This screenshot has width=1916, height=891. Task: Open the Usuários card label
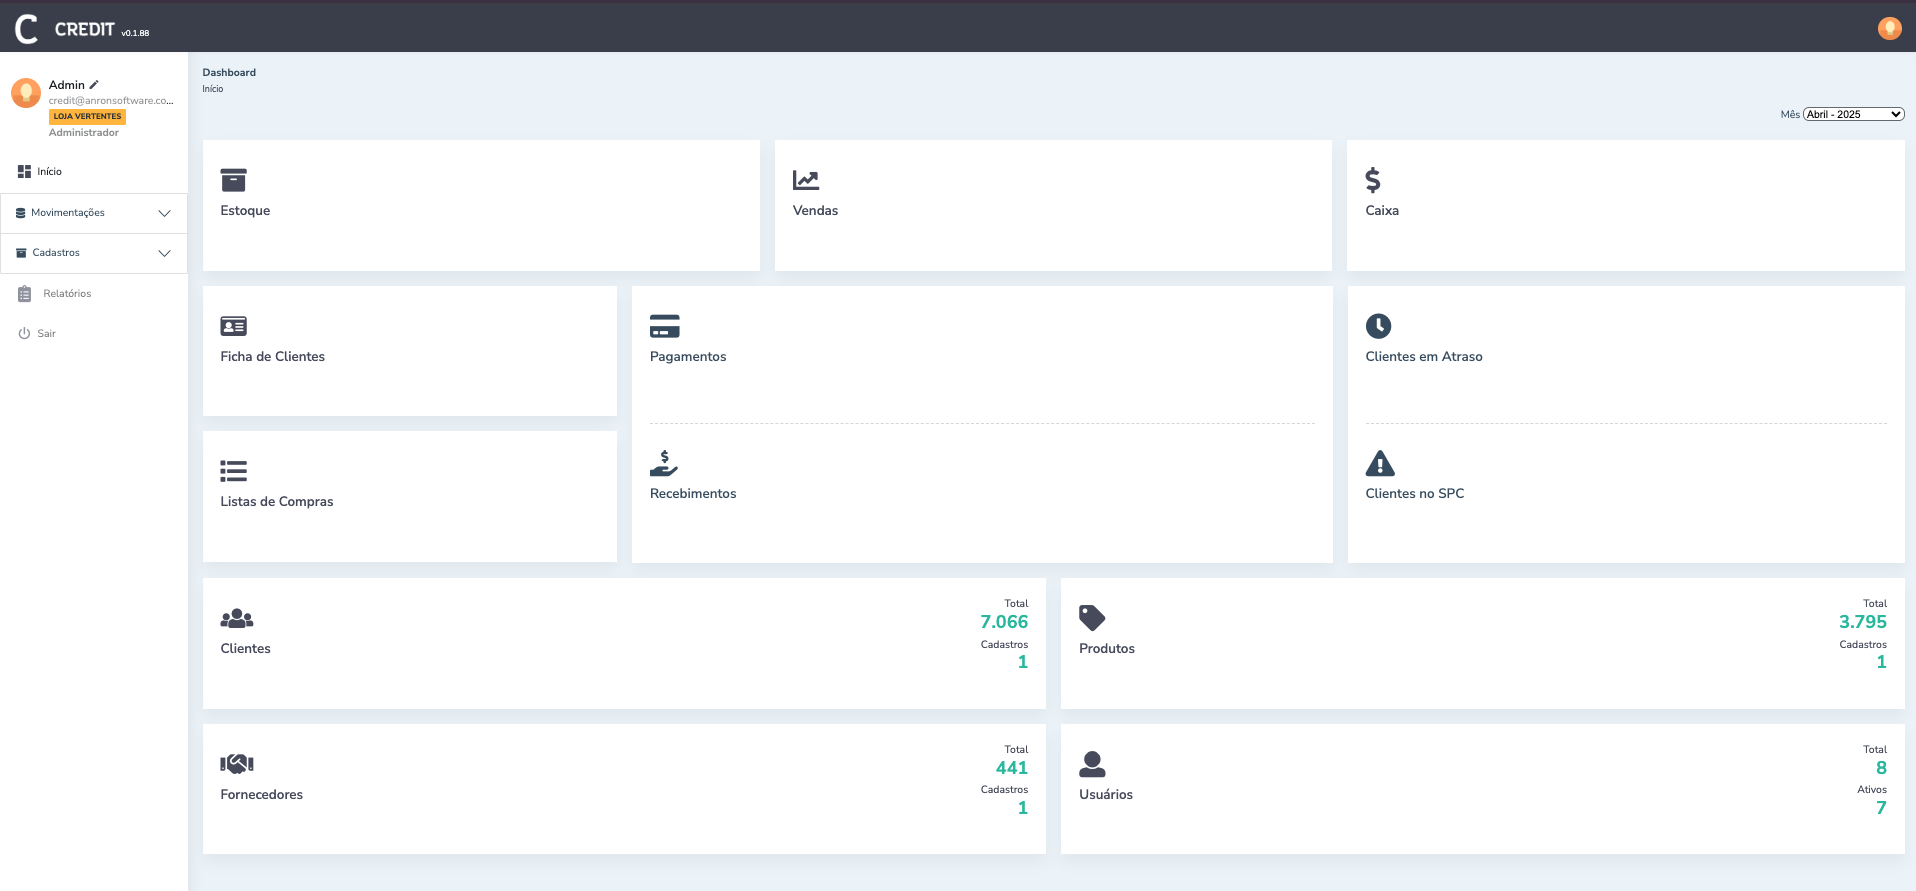coord(1105,795)
